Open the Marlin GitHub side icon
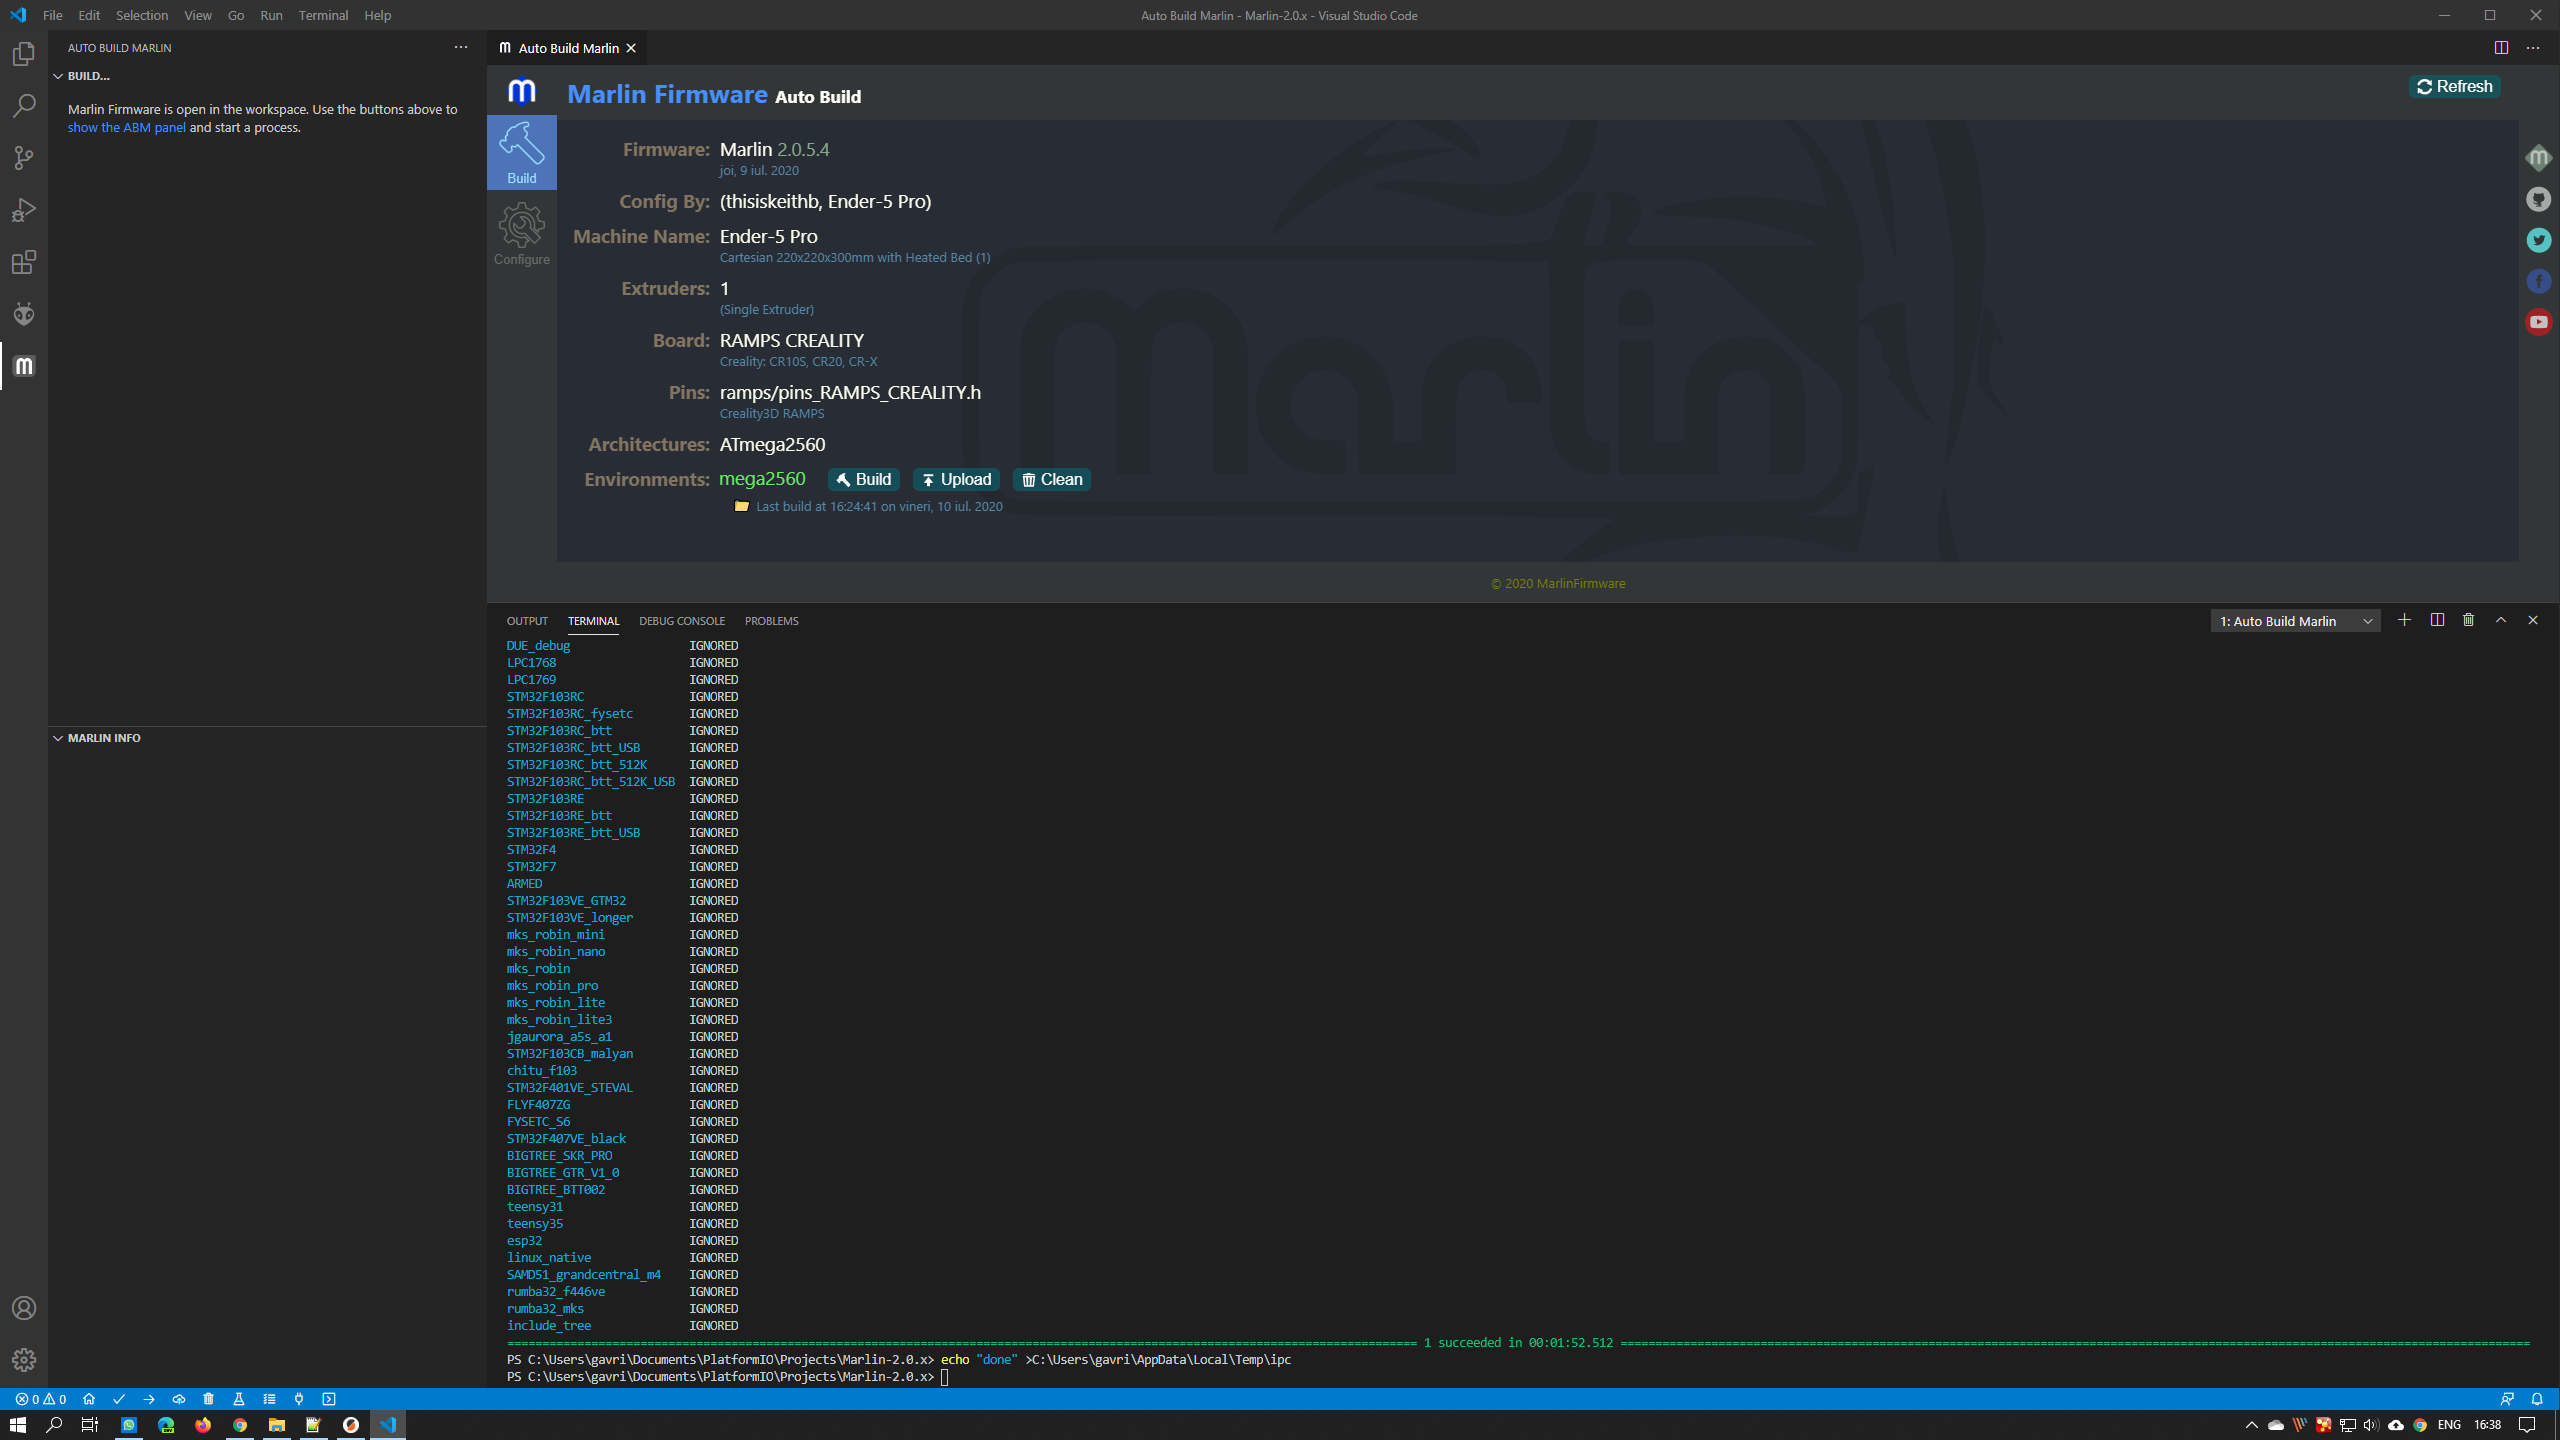The width and height of the screenshot is (2560, 1440). click(x=2538, y=199)
